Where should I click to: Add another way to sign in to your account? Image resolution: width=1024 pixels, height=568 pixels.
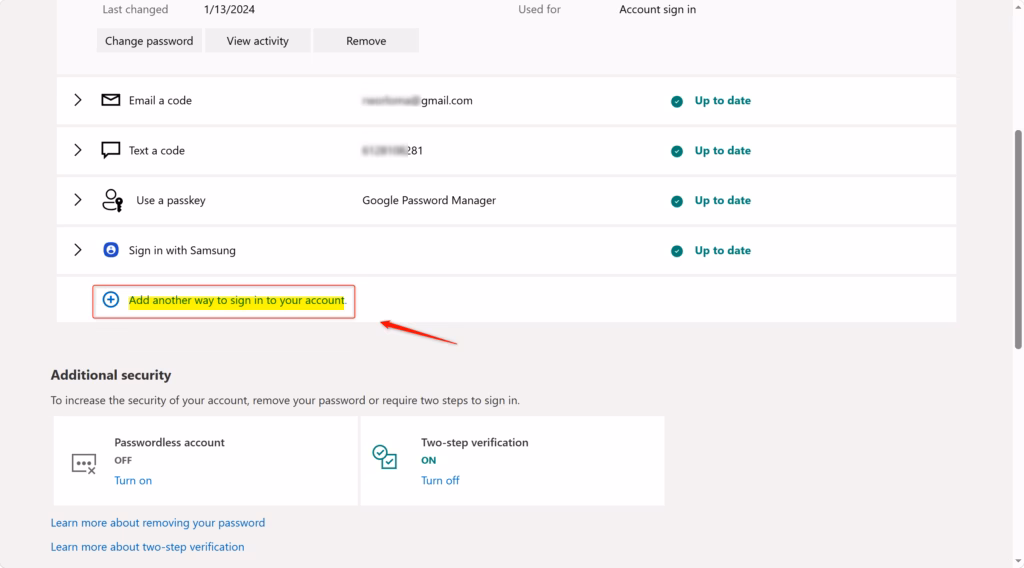tap(236, 300)
